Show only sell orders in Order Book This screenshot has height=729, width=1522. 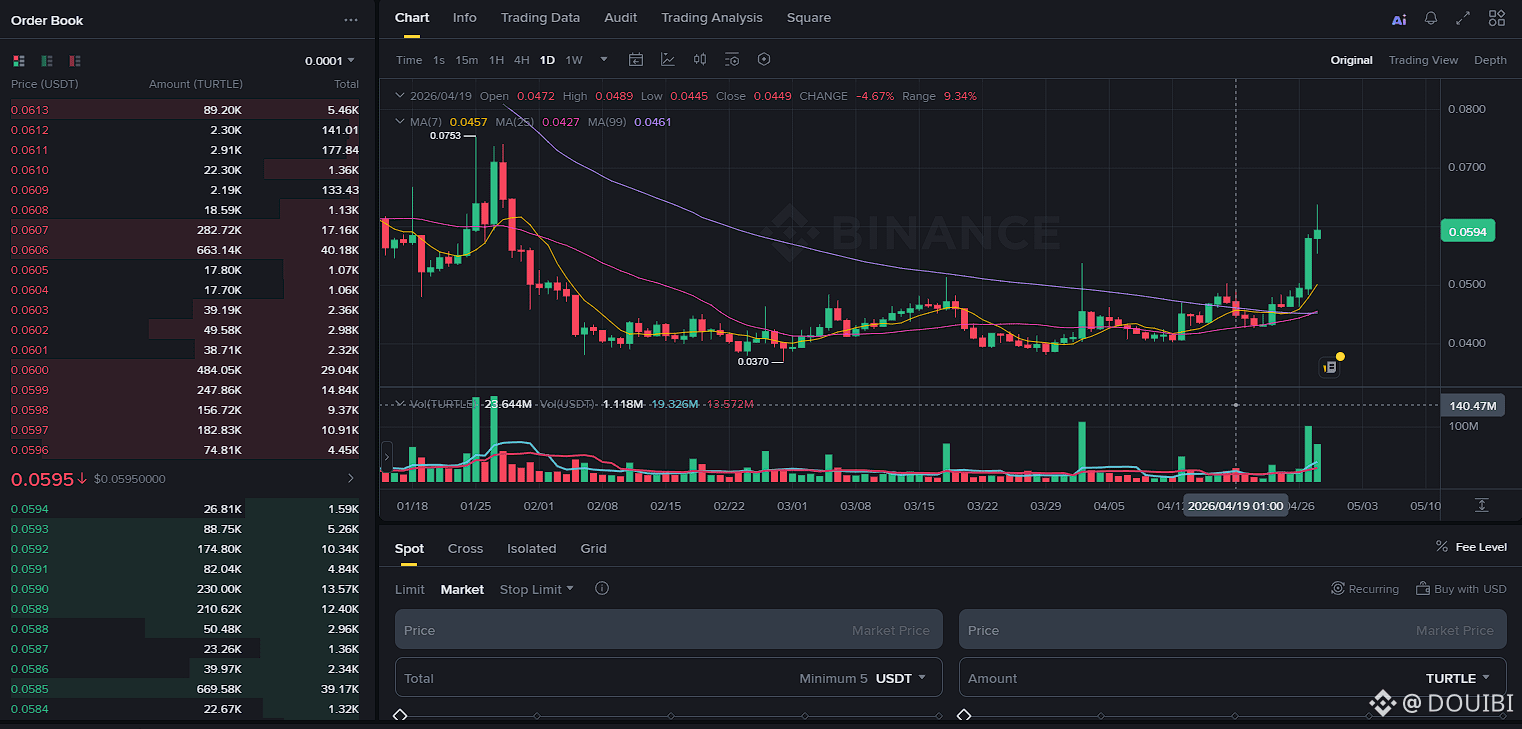(76, 61)
